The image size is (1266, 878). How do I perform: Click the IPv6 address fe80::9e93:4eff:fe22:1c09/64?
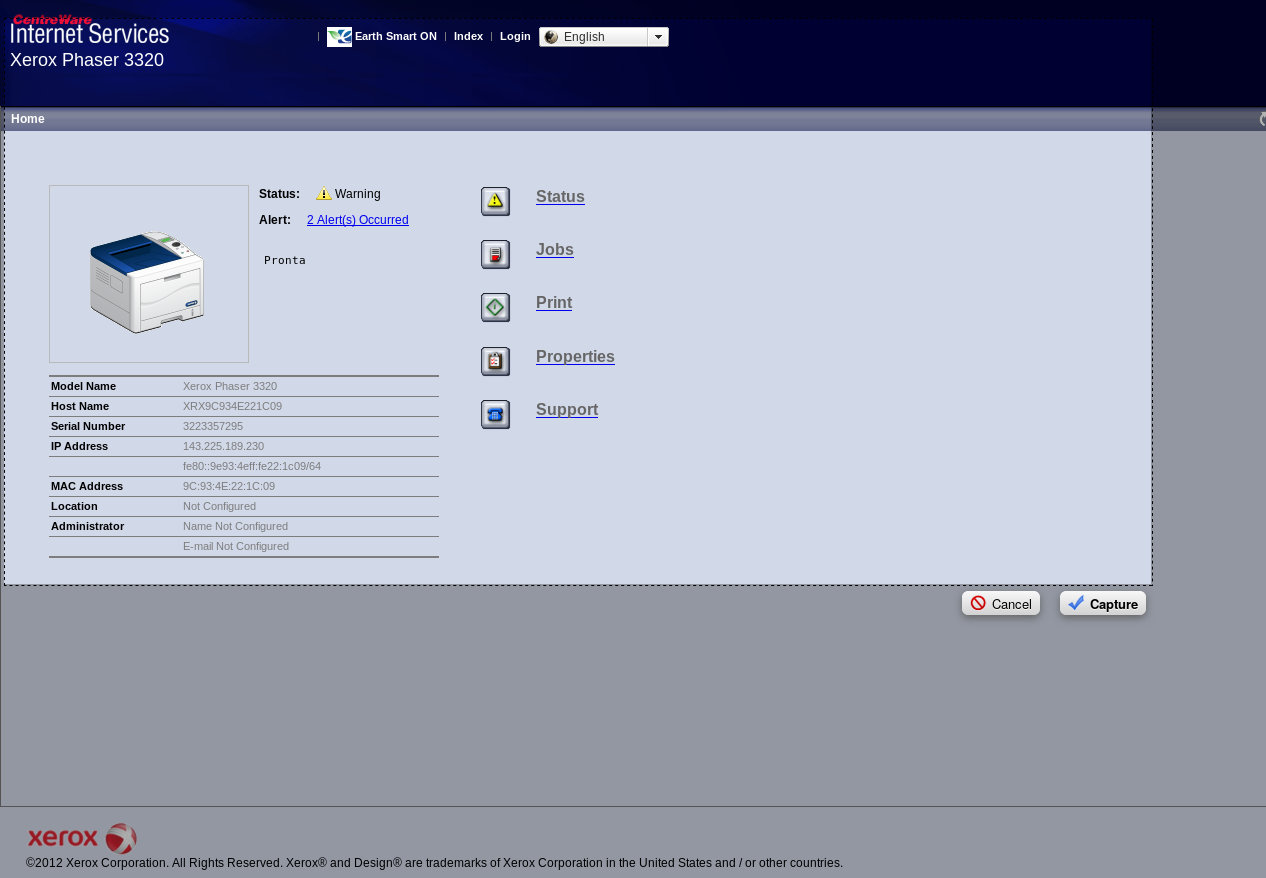coord(252,466)
